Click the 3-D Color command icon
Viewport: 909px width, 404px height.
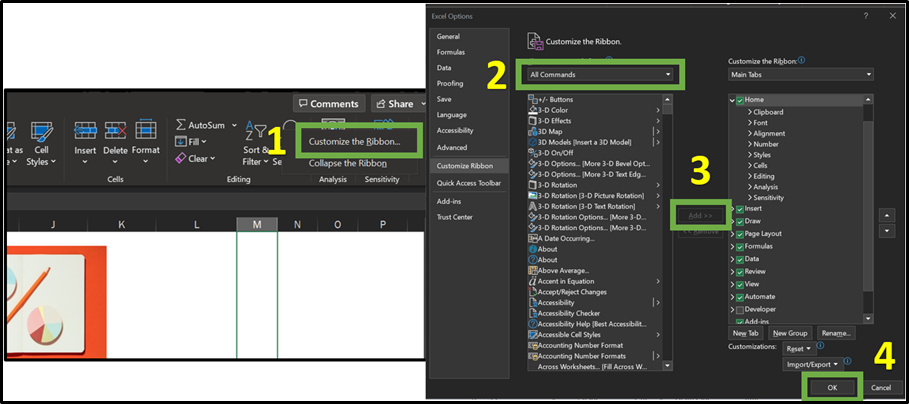coord(533,110)
